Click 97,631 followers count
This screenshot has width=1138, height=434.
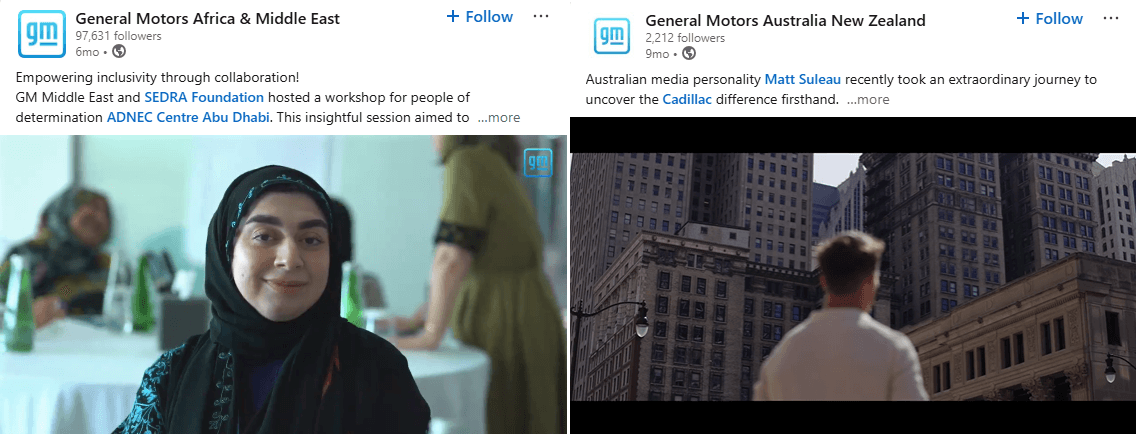118,36
